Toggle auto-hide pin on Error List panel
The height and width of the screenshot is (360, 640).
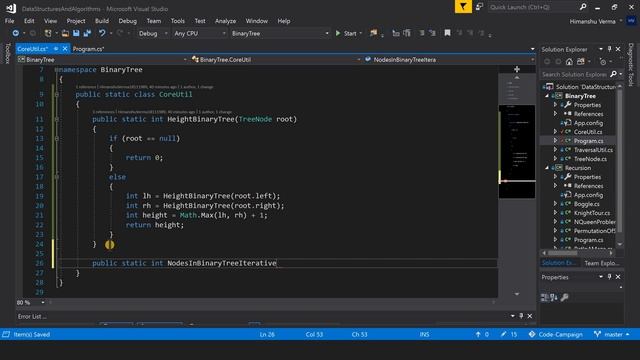521,316
